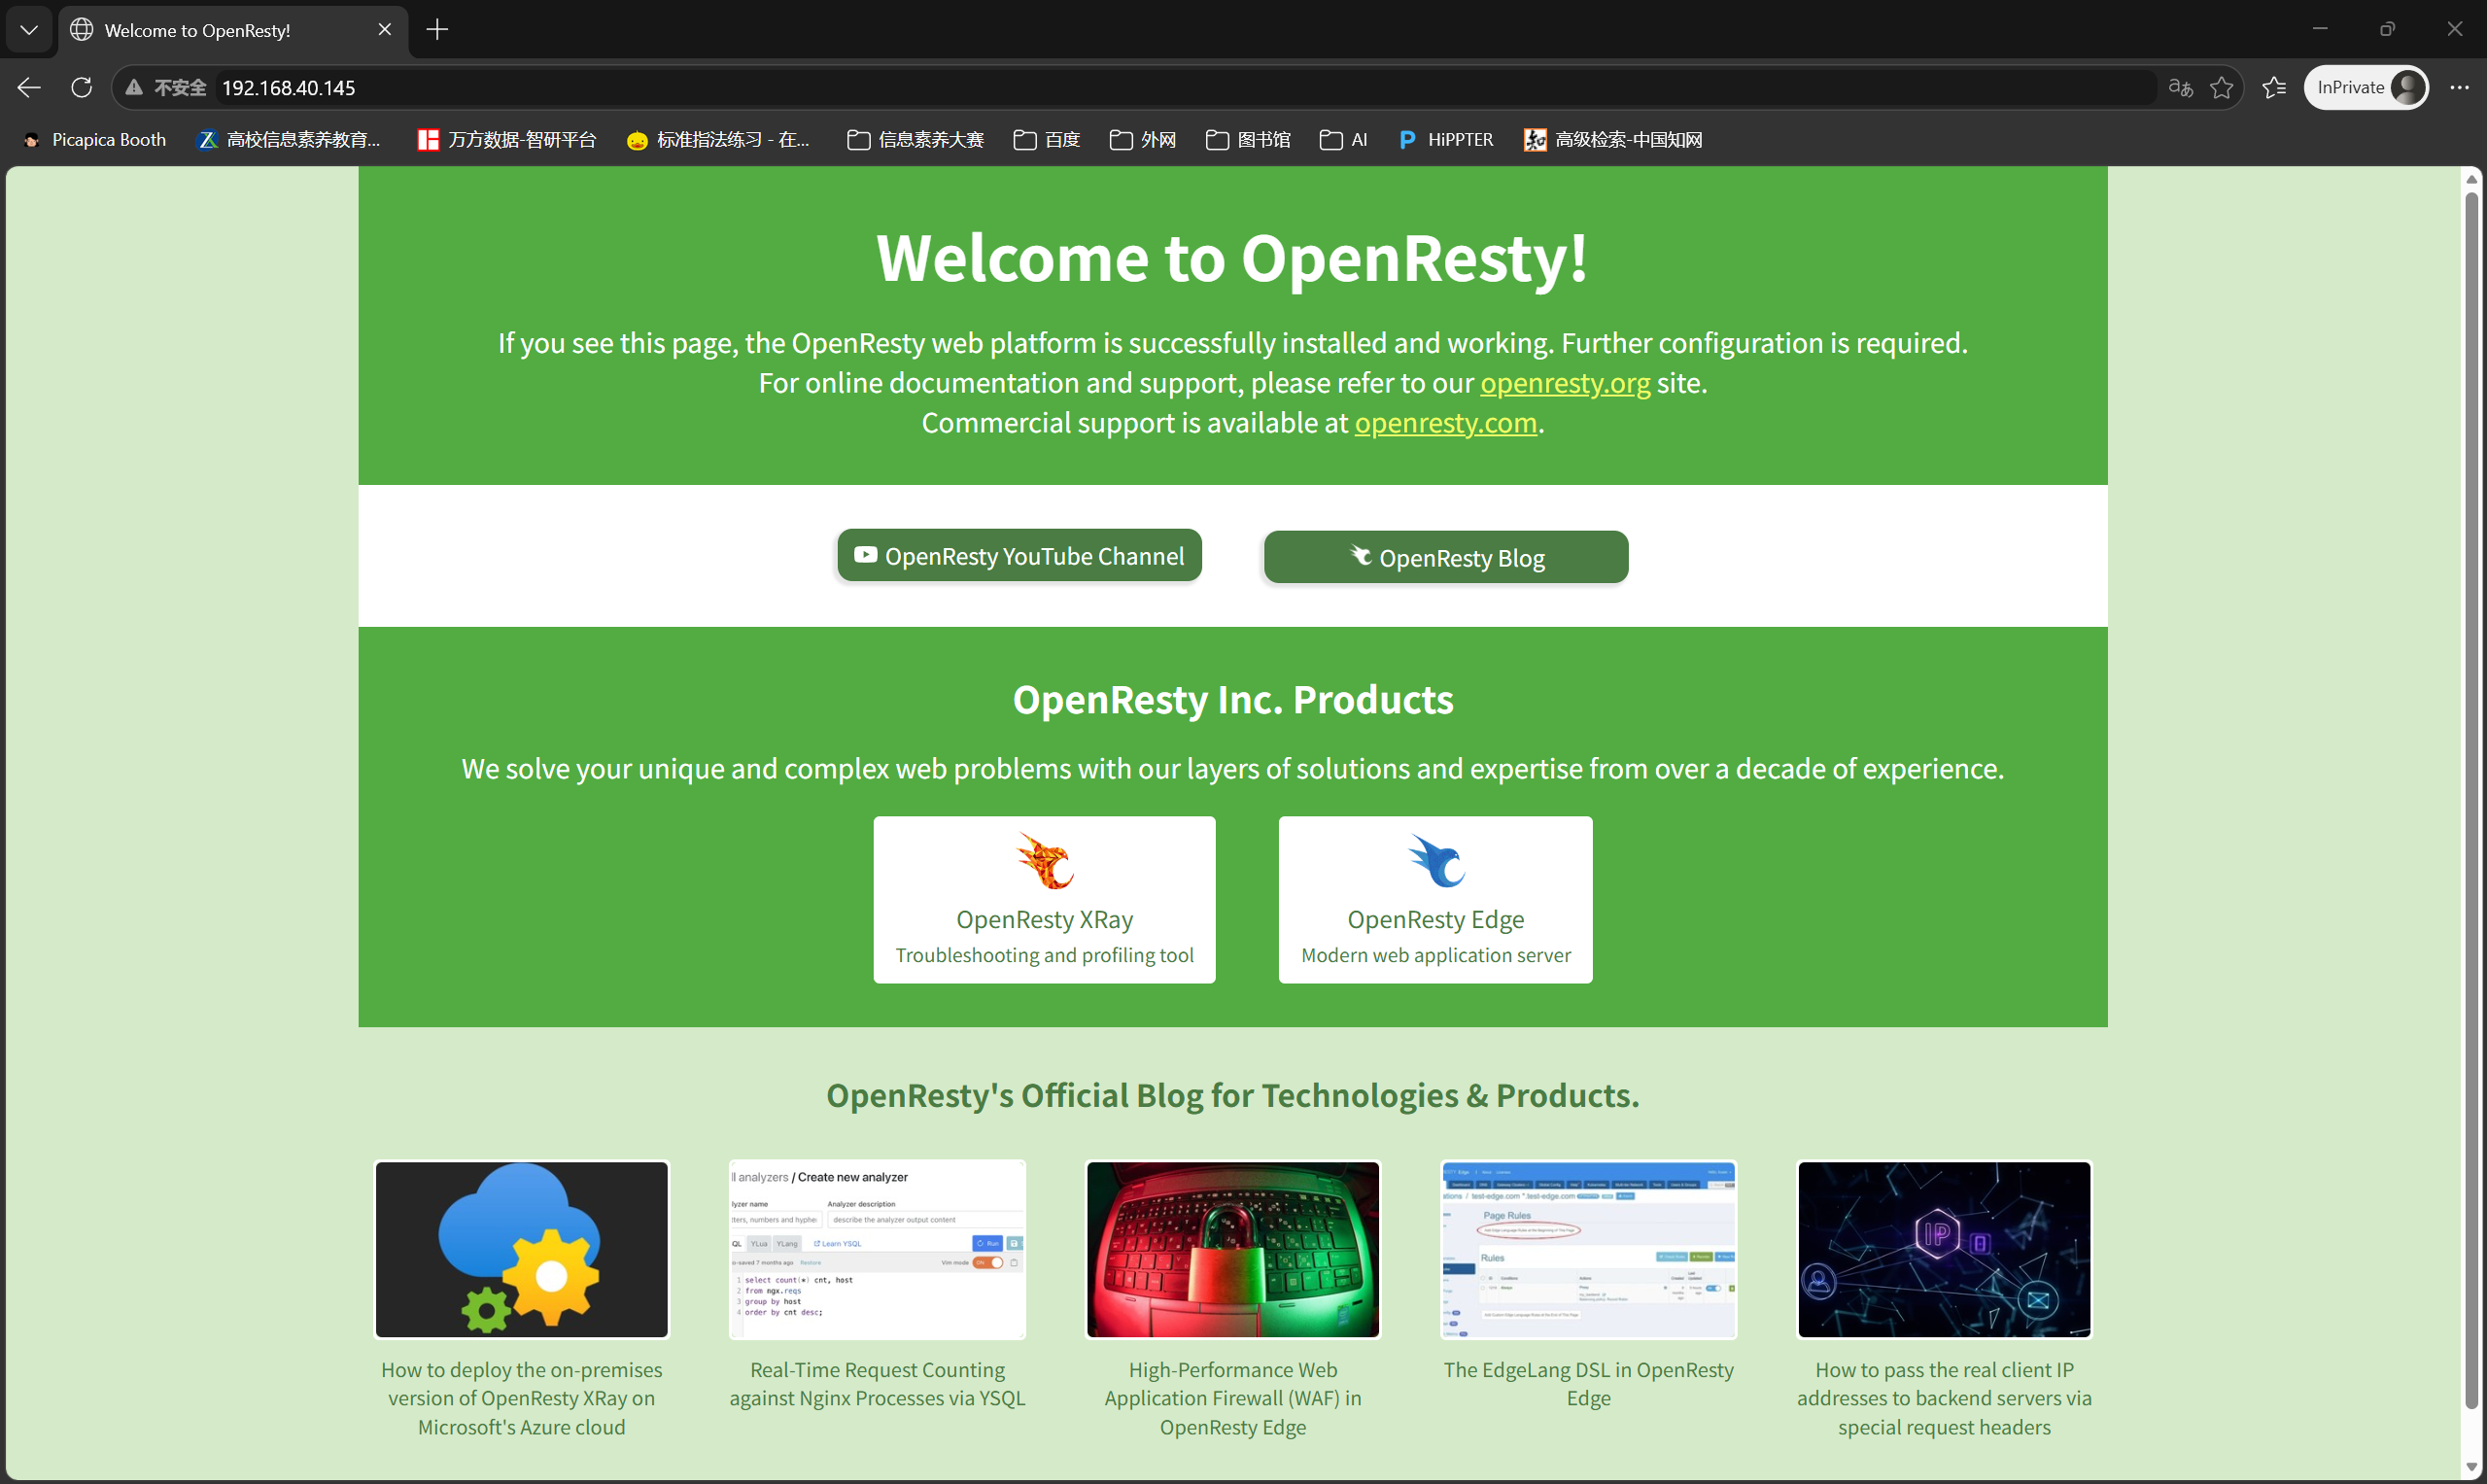The image size is (2487, 1484).
Task: Open the 标准指法练习 bookmark
Action: click(x=718, y=140)
